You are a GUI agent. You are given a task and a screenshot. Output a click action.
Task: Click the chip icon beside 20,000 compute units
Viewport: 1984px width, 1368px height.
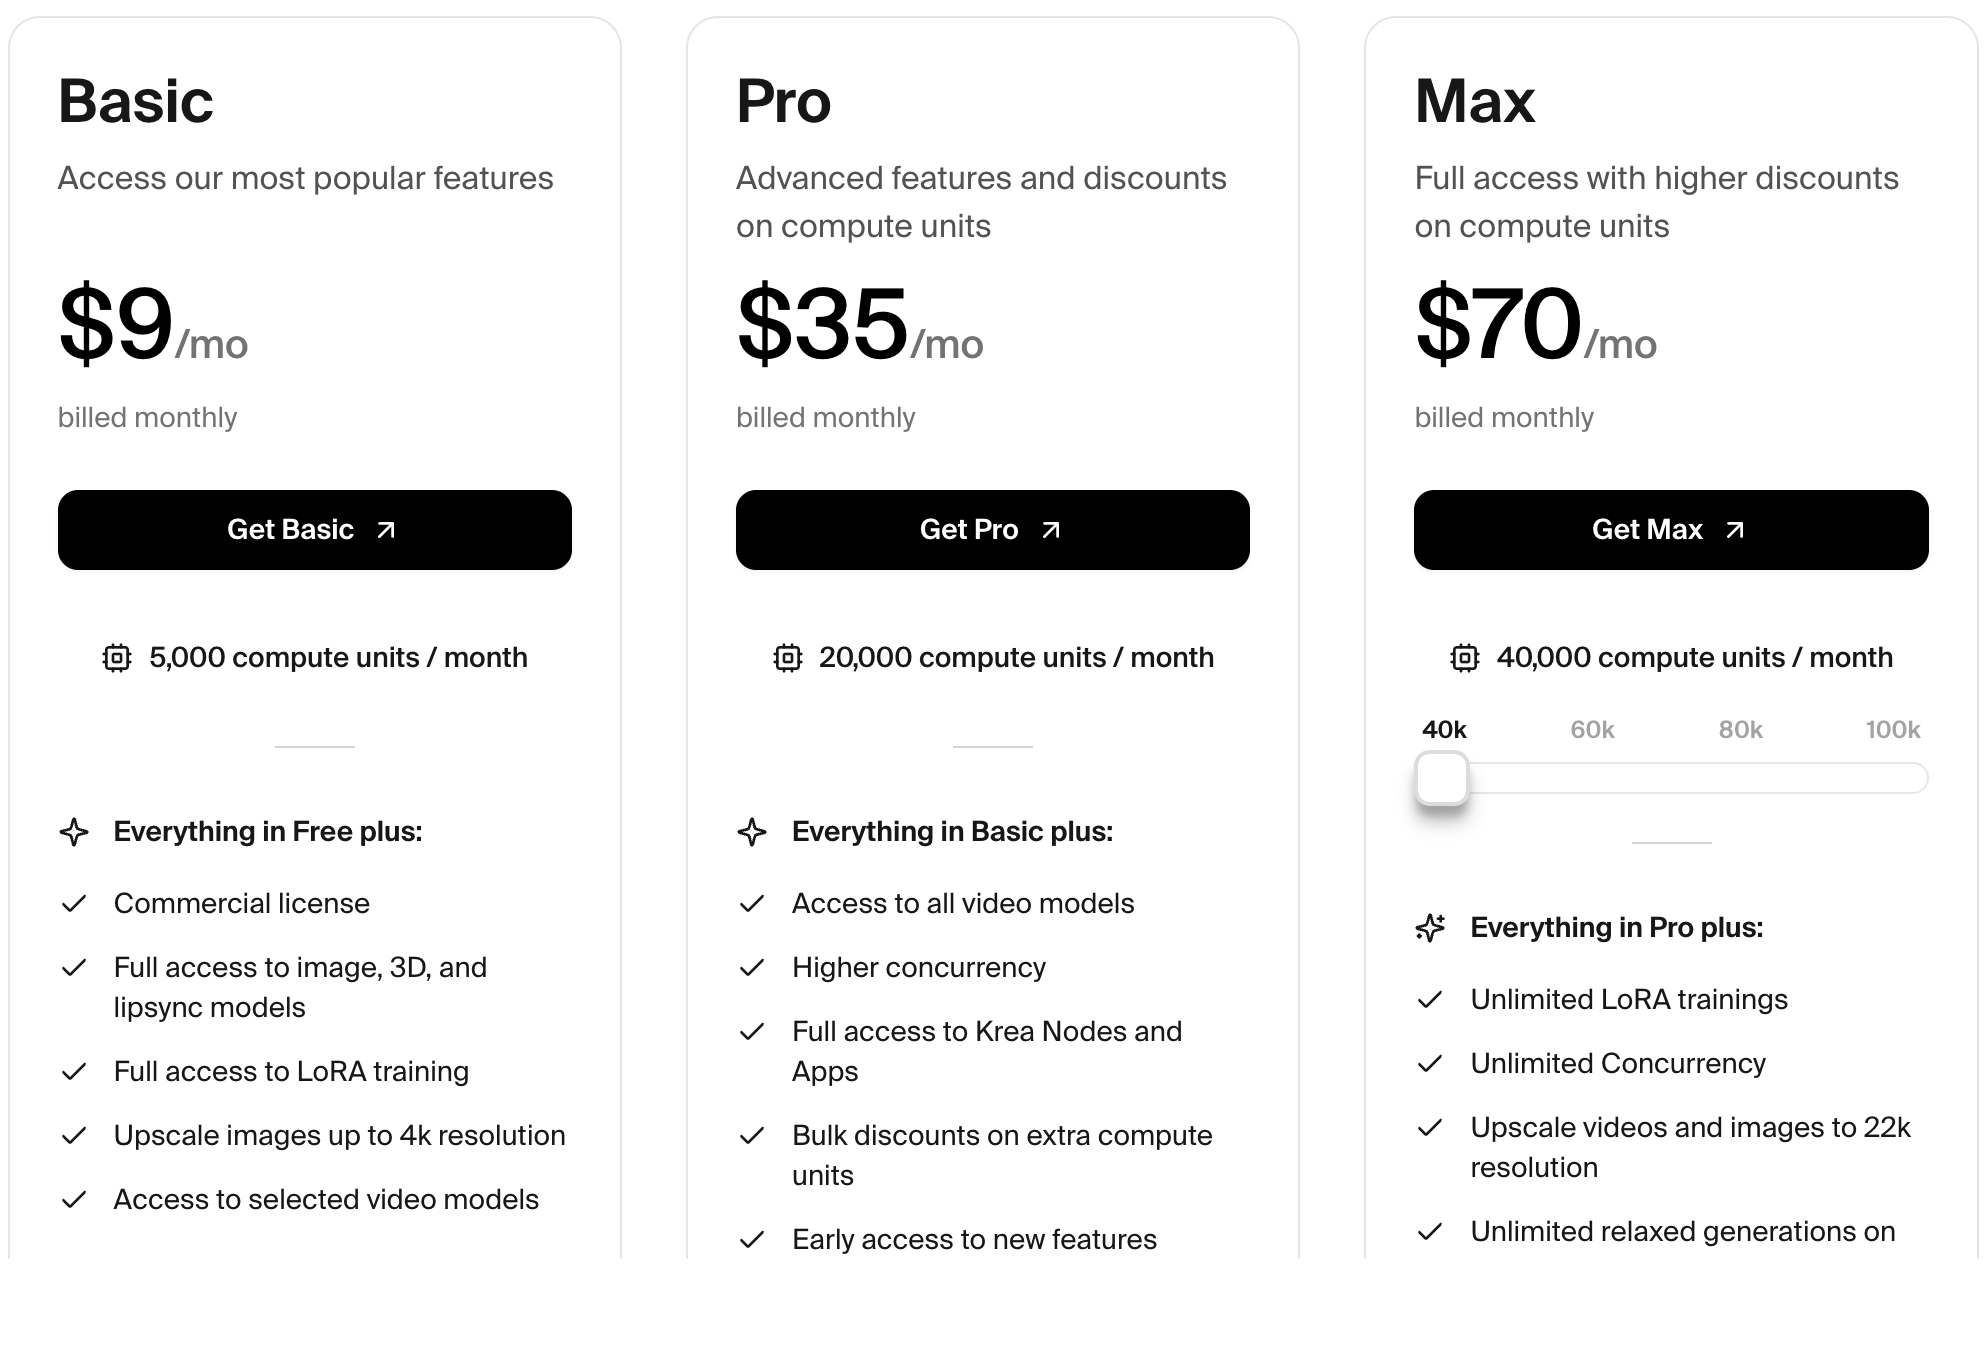point(788,658)
